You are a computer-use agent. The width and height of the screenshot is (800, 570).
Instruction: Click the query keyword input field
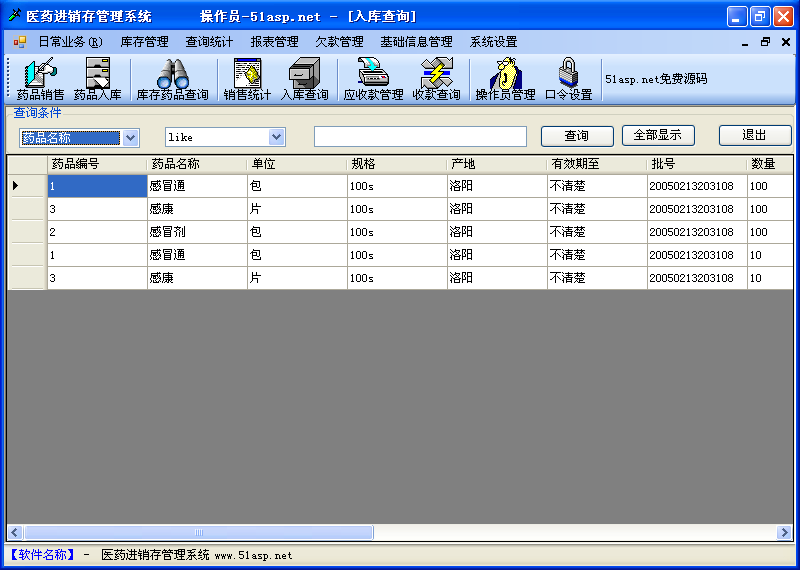pos(420,136)
